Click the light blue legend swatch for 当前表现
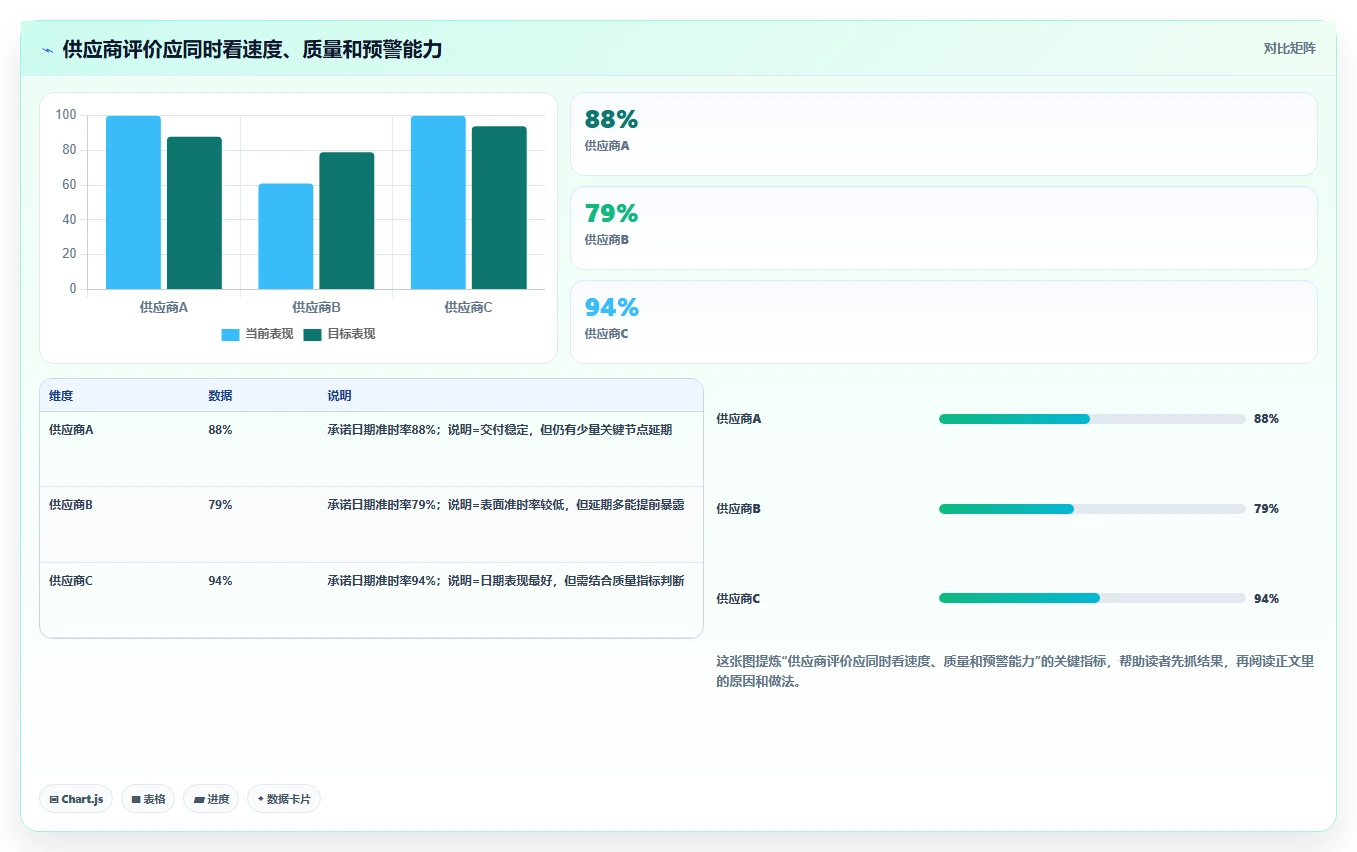The image size is (1357, 852). [x=230, y=334]
